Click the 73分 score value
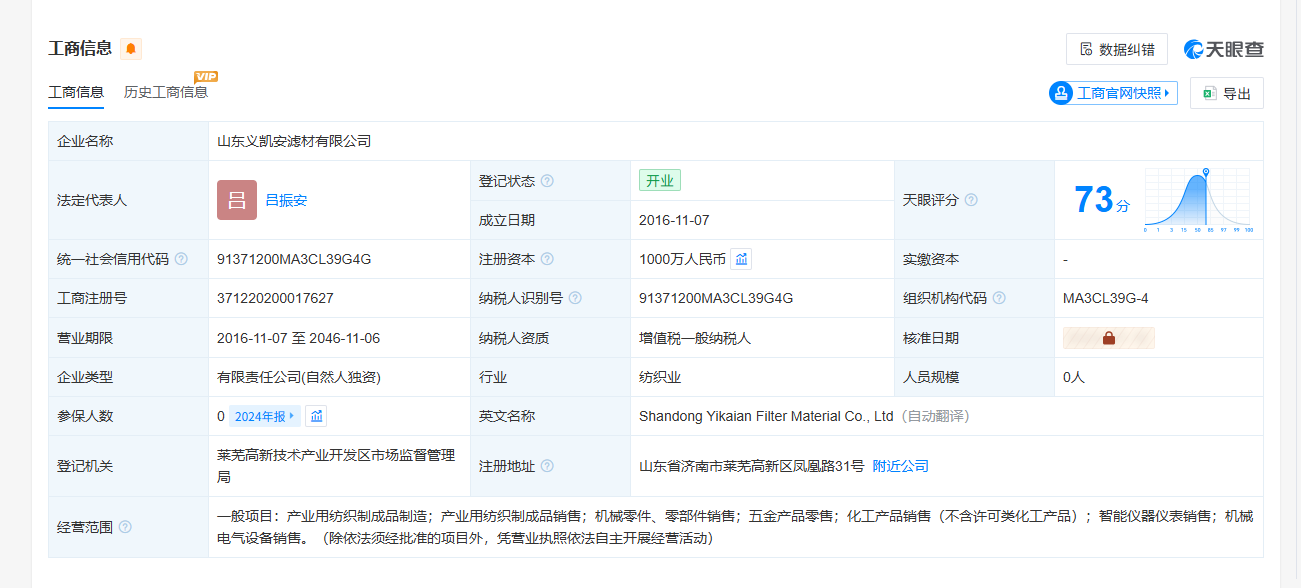The height and width of the screenshot is (588, 1301). [1102, 200]
